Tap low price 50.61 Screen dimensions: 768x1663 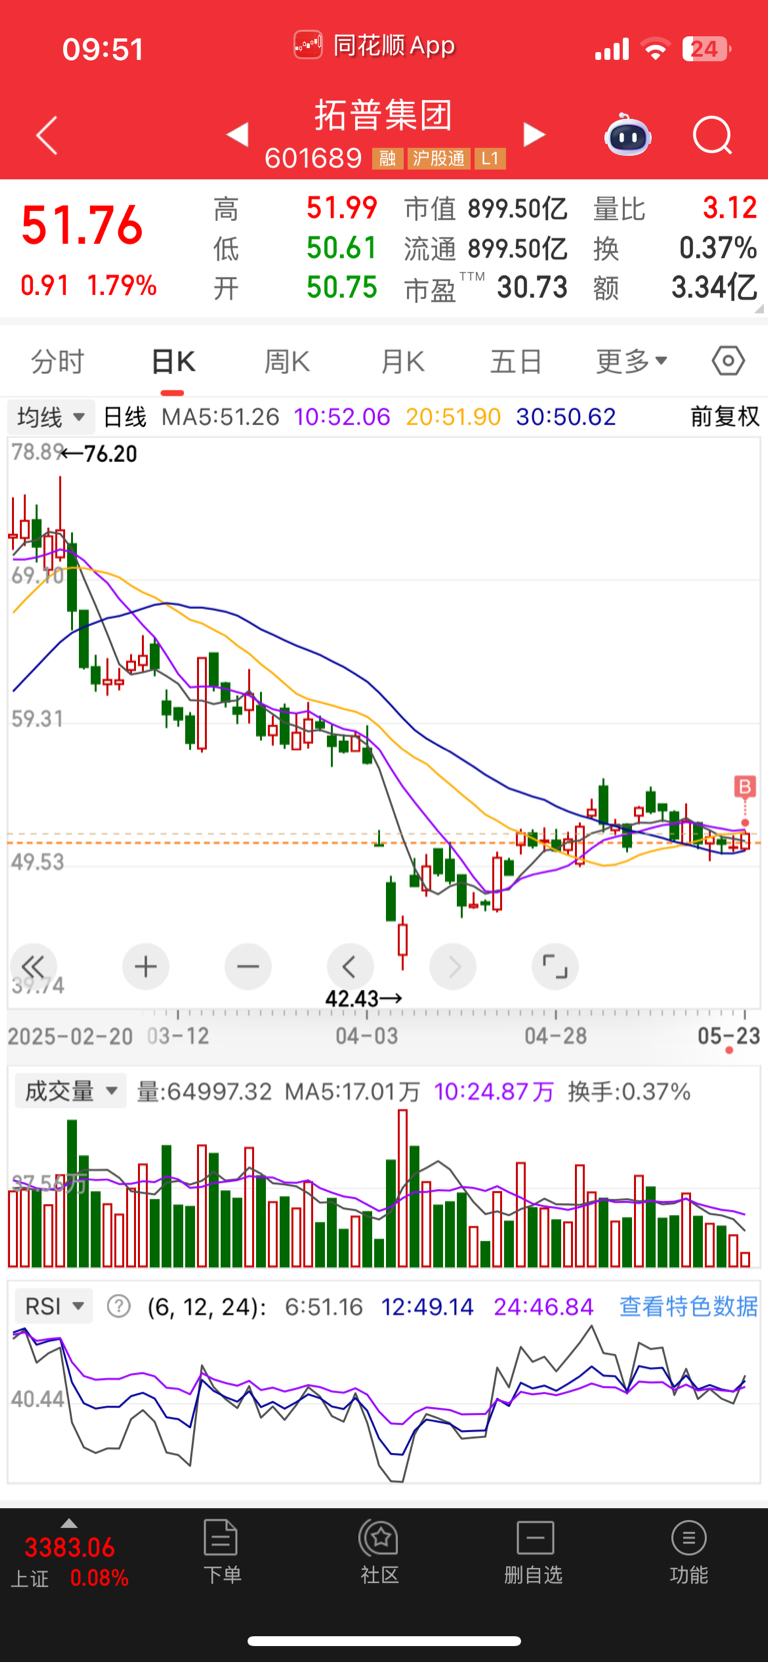point(342,248)
